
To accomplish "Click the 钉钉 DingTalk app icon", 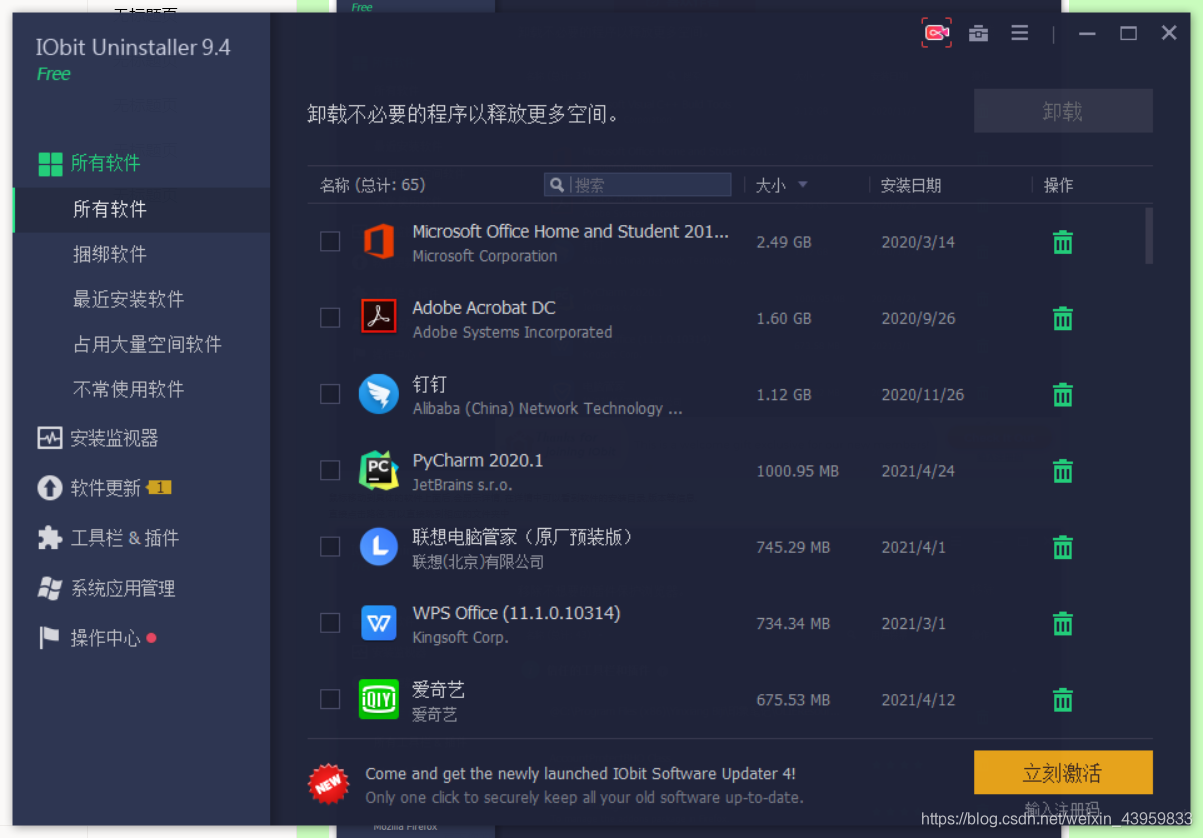I will [379, 394].
